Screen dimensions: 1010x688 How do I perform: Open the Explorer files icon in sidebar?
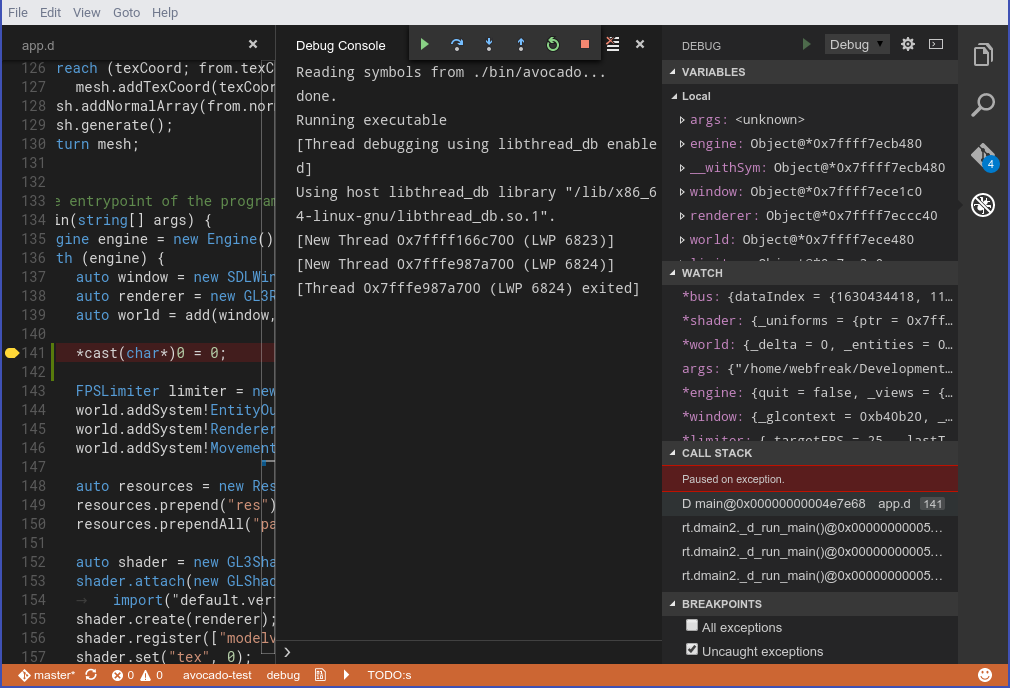pos(983,54)
